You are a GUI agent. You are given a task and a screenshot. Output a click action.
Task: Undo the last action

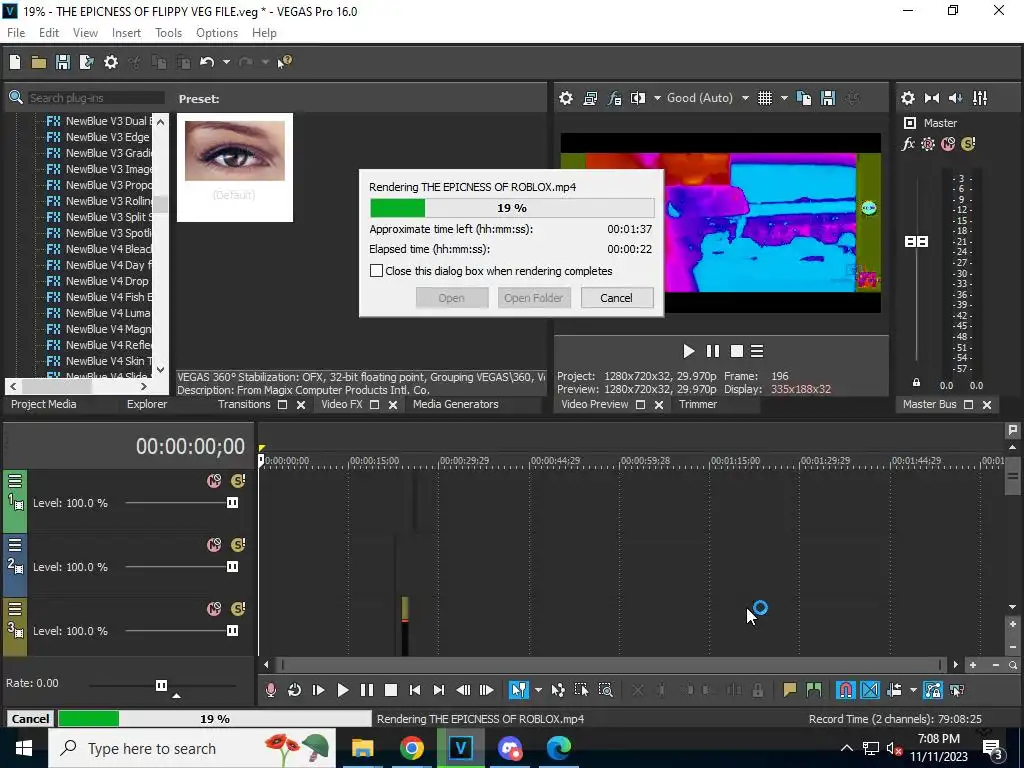pos(207,62)
